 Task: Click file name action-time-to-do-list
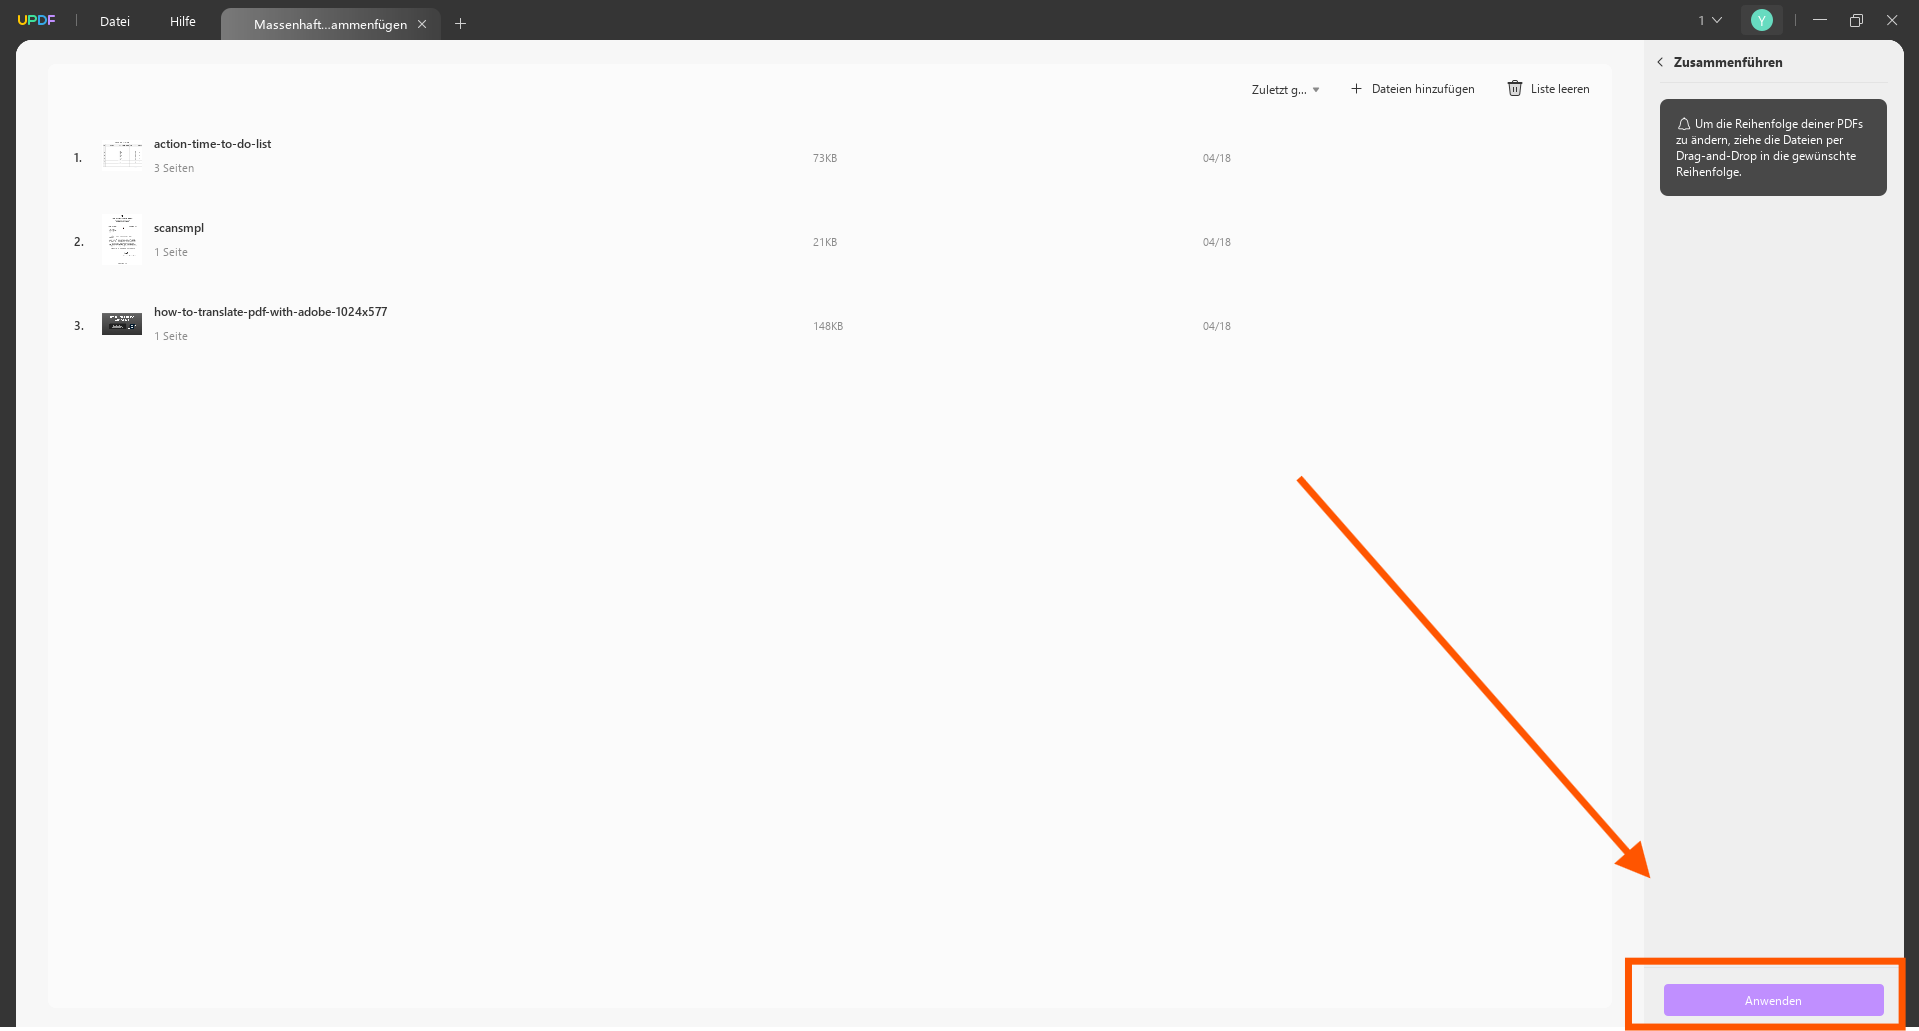pyautogui.click(x=212, y=144)
